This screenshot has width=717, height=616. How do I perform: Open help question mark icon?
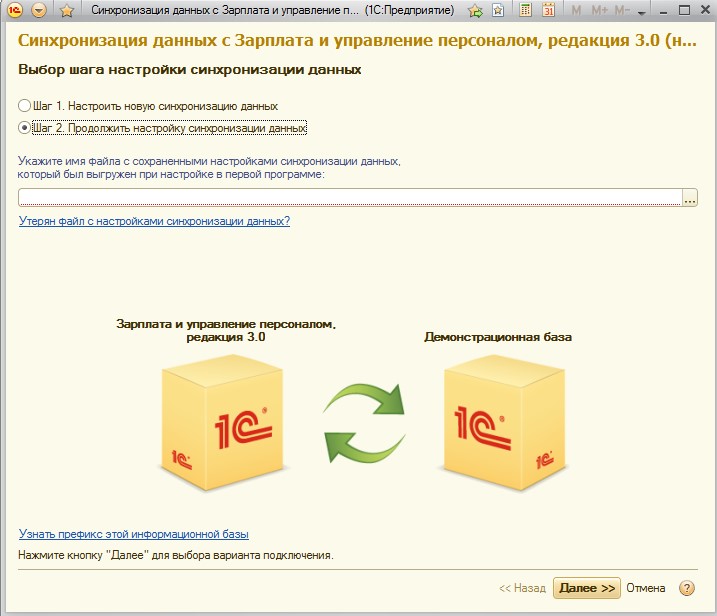click(687, 588)
